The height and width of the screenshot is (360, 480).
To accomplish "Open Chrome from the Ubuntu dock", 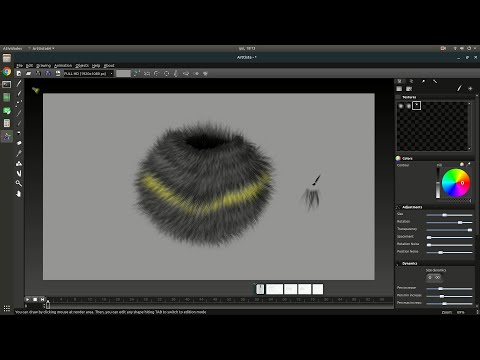I will click(7, 71).
